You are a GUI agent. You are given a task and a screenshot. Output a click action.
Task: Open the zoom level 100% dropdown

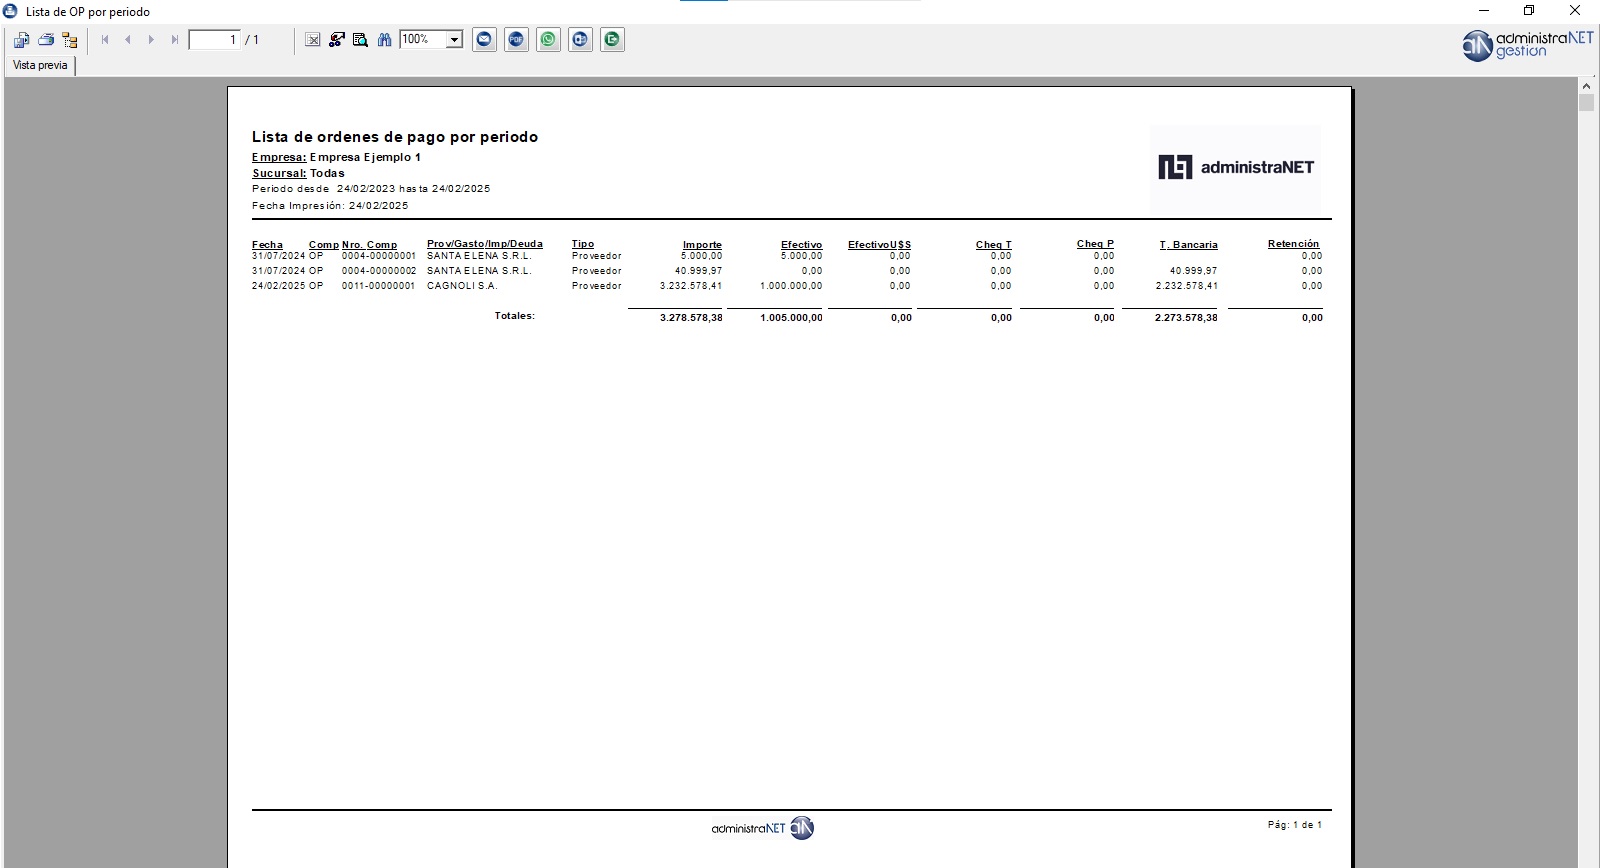(454, 40)
